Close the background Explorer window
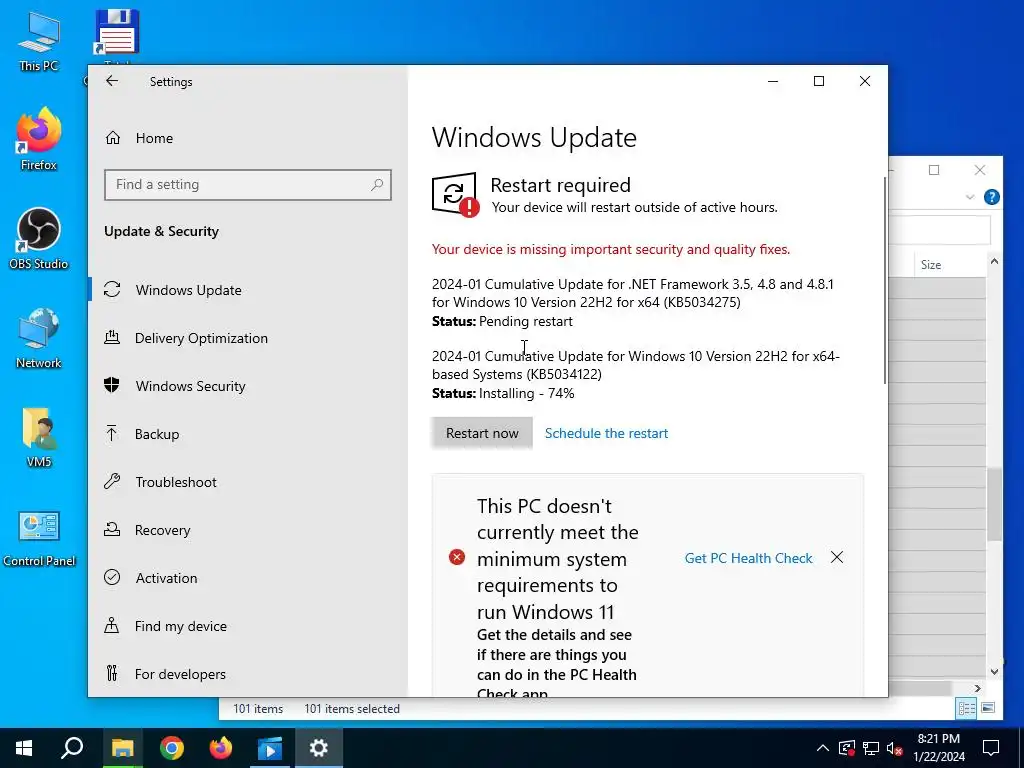Screen dimensions: 1024x768 (x=980, y=170)
